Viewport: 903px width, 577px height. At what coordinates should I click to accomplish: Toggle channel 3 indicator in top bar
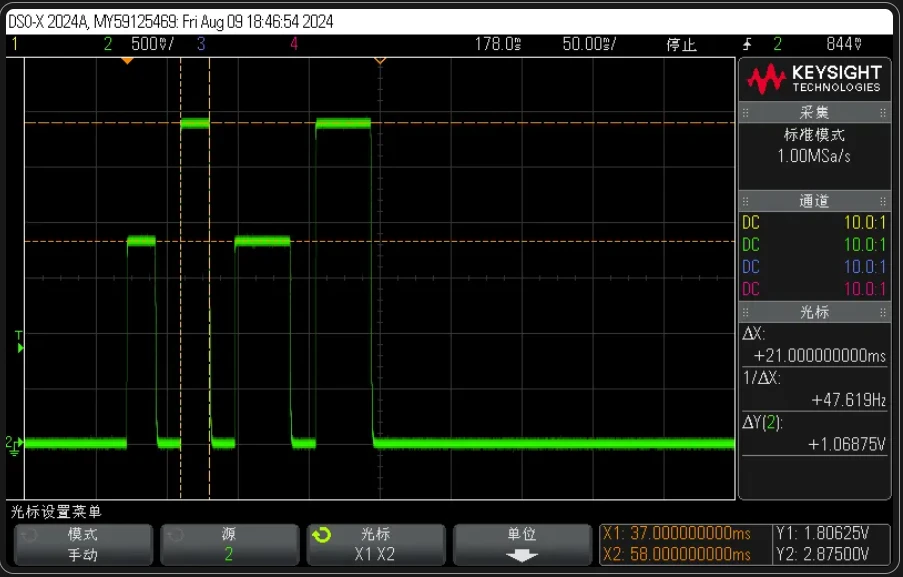click(x=201, y=44)
